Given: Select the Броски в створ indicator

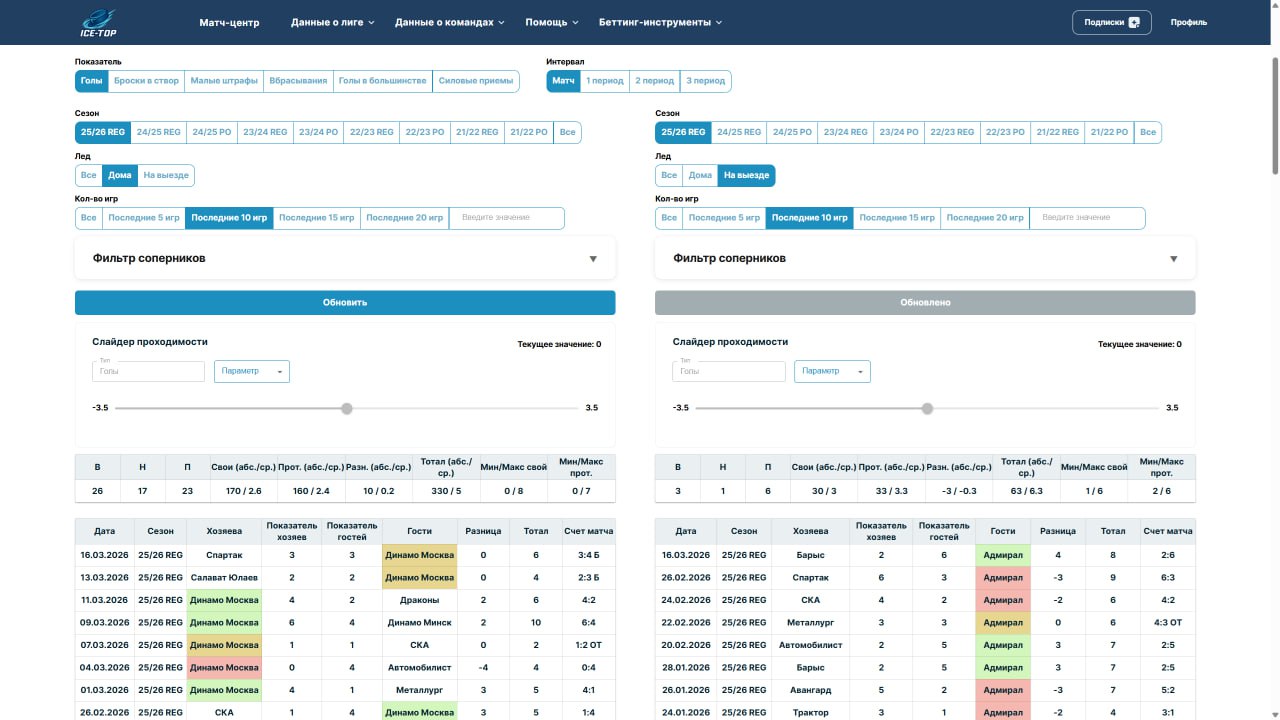Looking at the screenshot, I should [146, 81].
